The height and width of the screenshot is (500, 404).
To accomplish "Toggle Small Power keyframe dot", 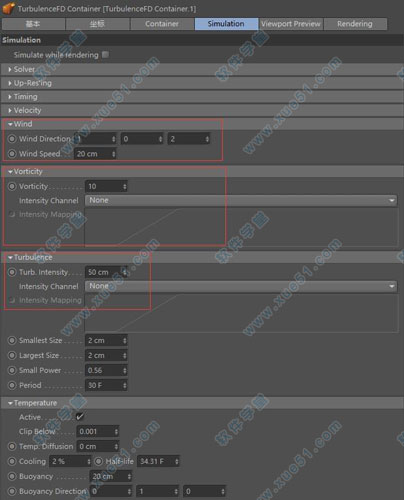I will tap(12, 370).
